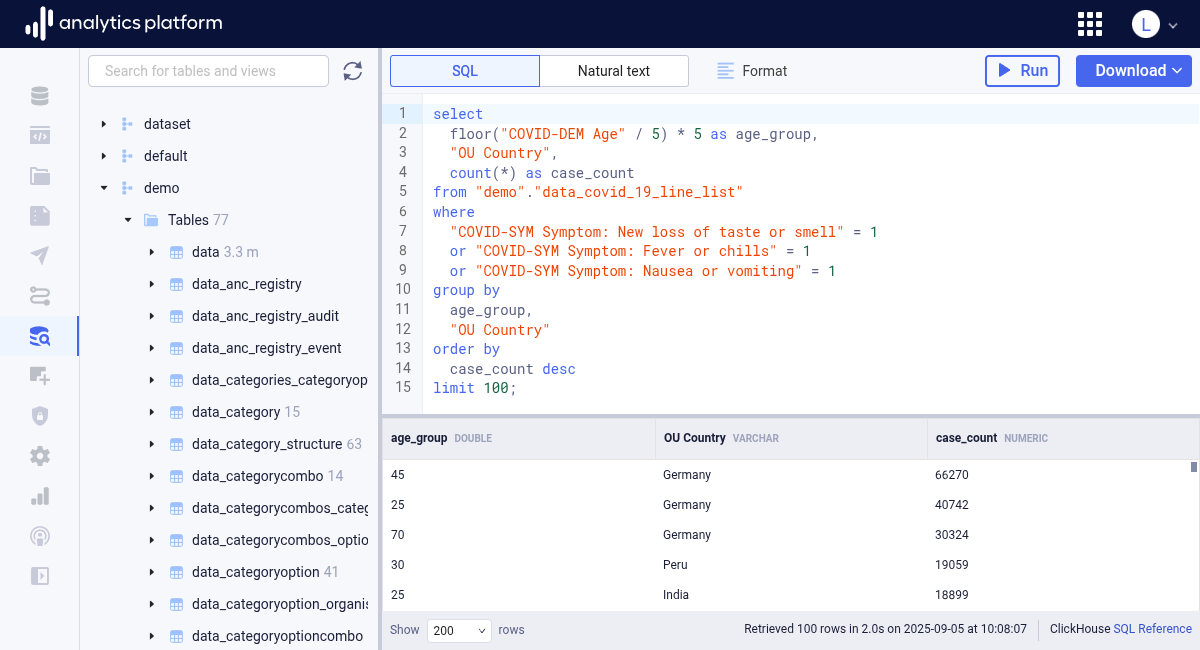This screenshot has height=650, width=1200.
Task: Run the SQL query
Action: [1022, 71]
